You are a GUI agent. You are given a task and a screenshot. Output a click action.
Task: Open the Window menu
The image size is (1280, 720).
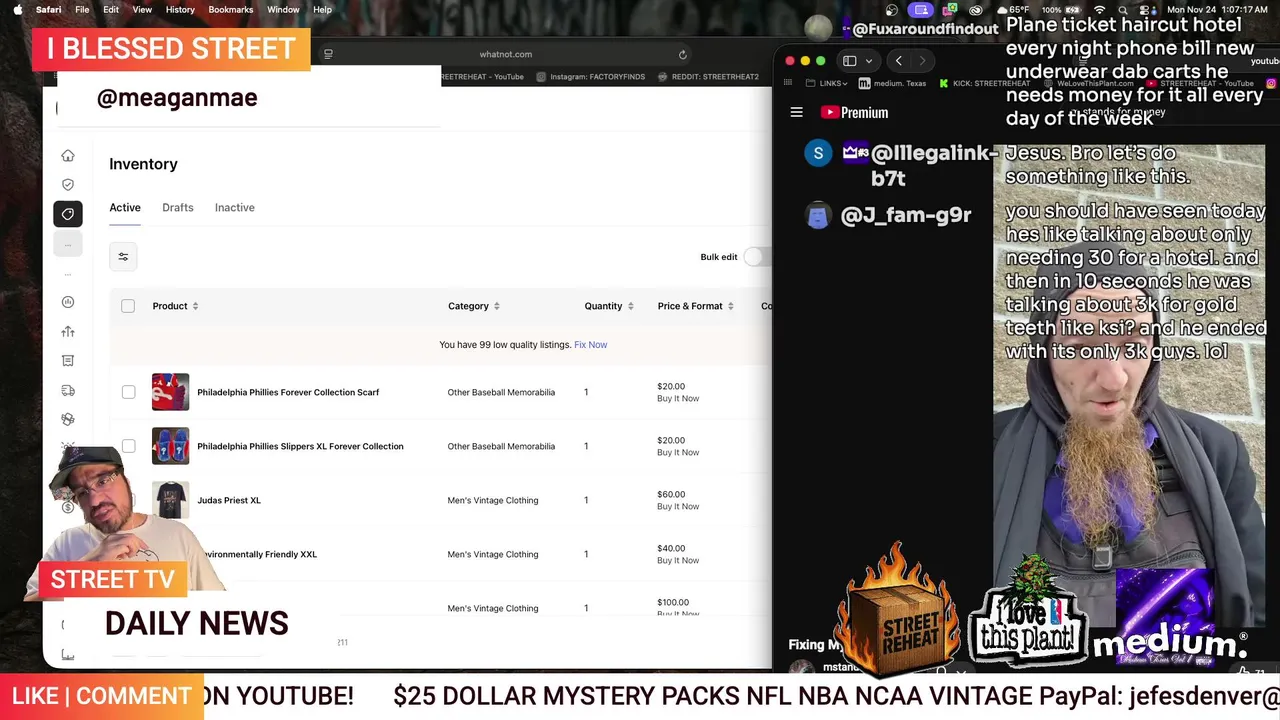(283, 10)
